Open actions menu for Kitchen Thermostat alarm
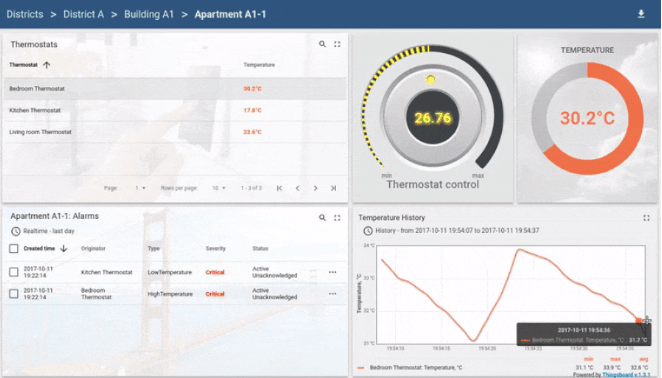The width and height of the screenshot is (662, 378). pyautogui.click(x=333, y=272)
